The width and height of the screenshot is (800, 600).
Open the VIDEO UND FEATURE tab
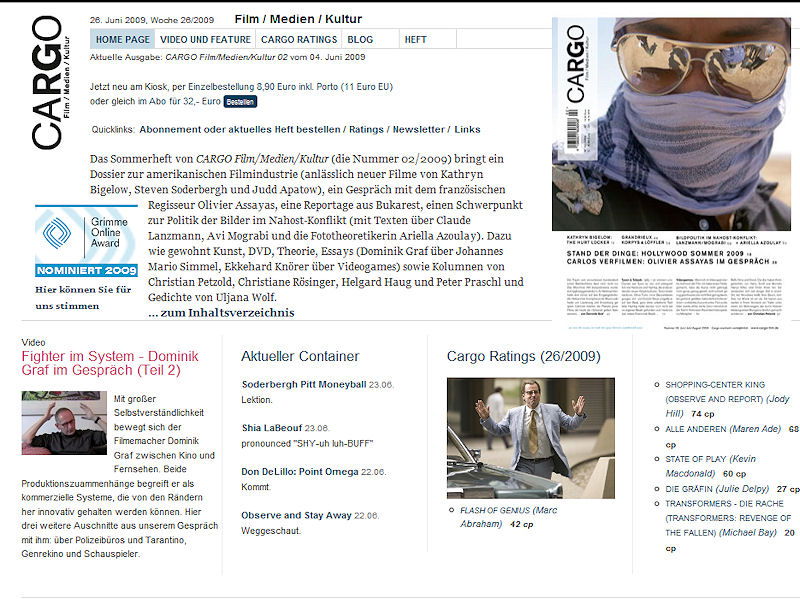pyautogui.click(x=205, y=39)
